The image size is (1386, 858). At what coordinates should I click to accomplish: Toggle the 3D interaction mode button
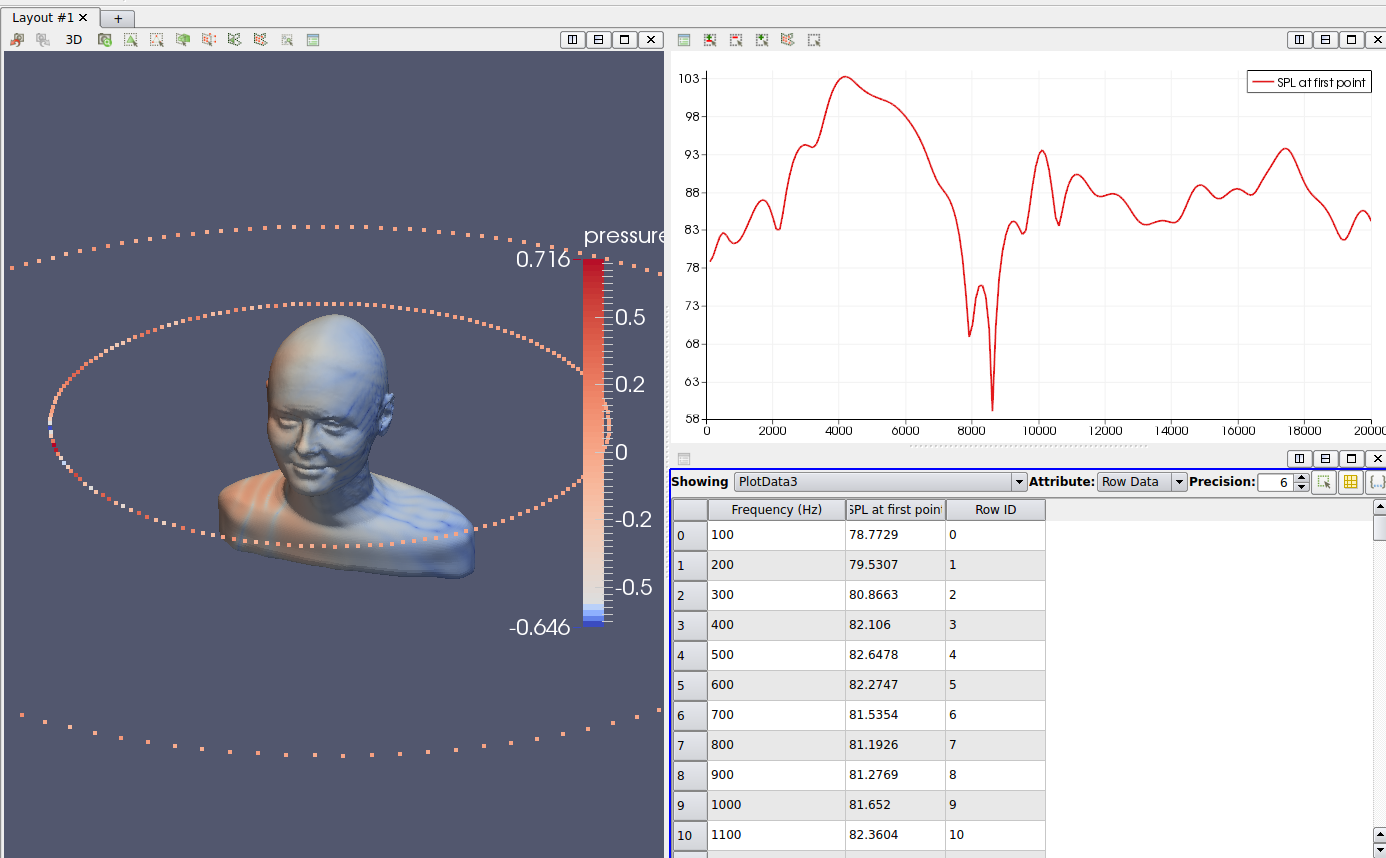click(74, 40)
